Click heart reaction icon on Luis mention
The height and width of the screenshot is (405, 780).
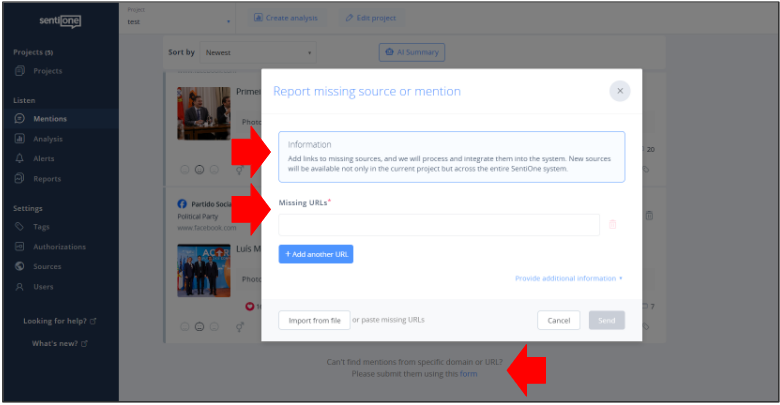click(250, 306)
